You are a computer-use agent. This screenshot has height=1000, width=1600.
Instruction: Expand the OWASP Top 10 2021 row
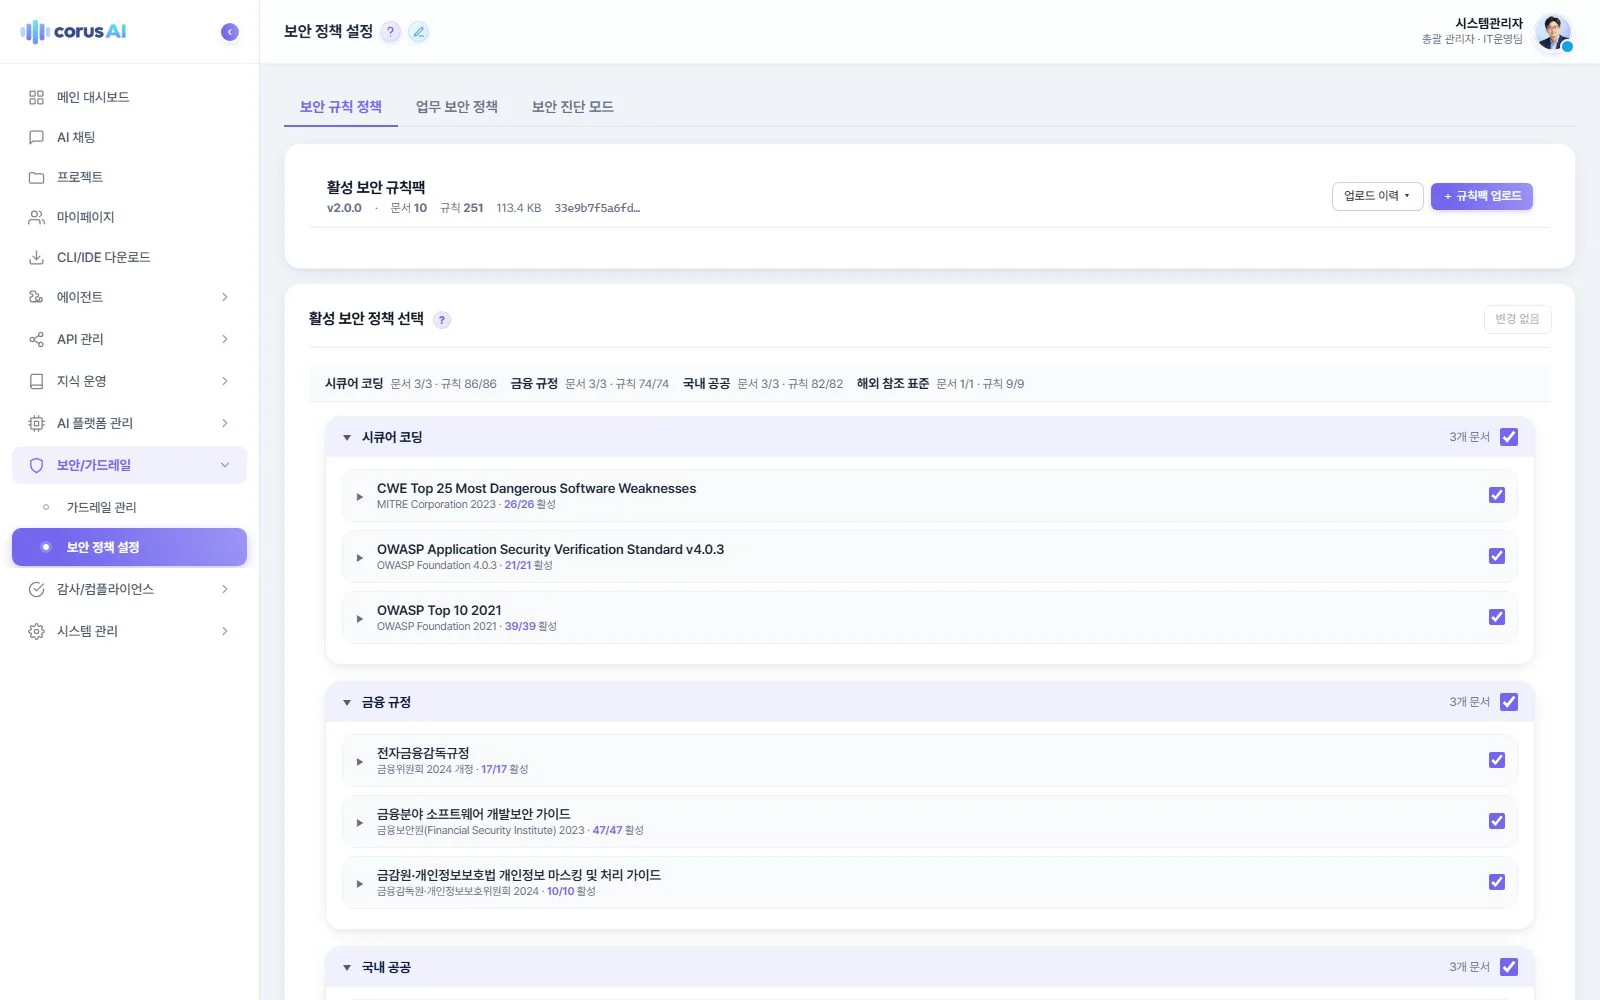(x=360, y=618)
